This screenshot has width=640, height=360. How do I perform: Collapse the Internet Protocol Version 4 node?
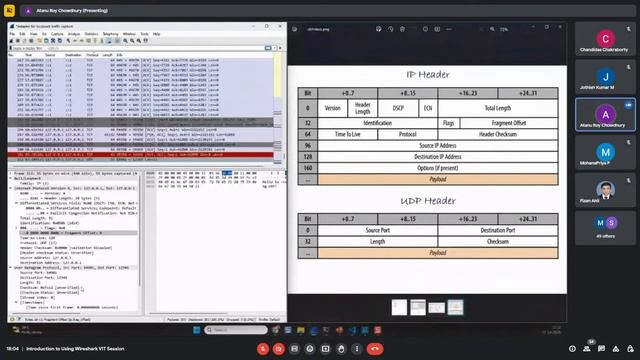coord(11,188)
